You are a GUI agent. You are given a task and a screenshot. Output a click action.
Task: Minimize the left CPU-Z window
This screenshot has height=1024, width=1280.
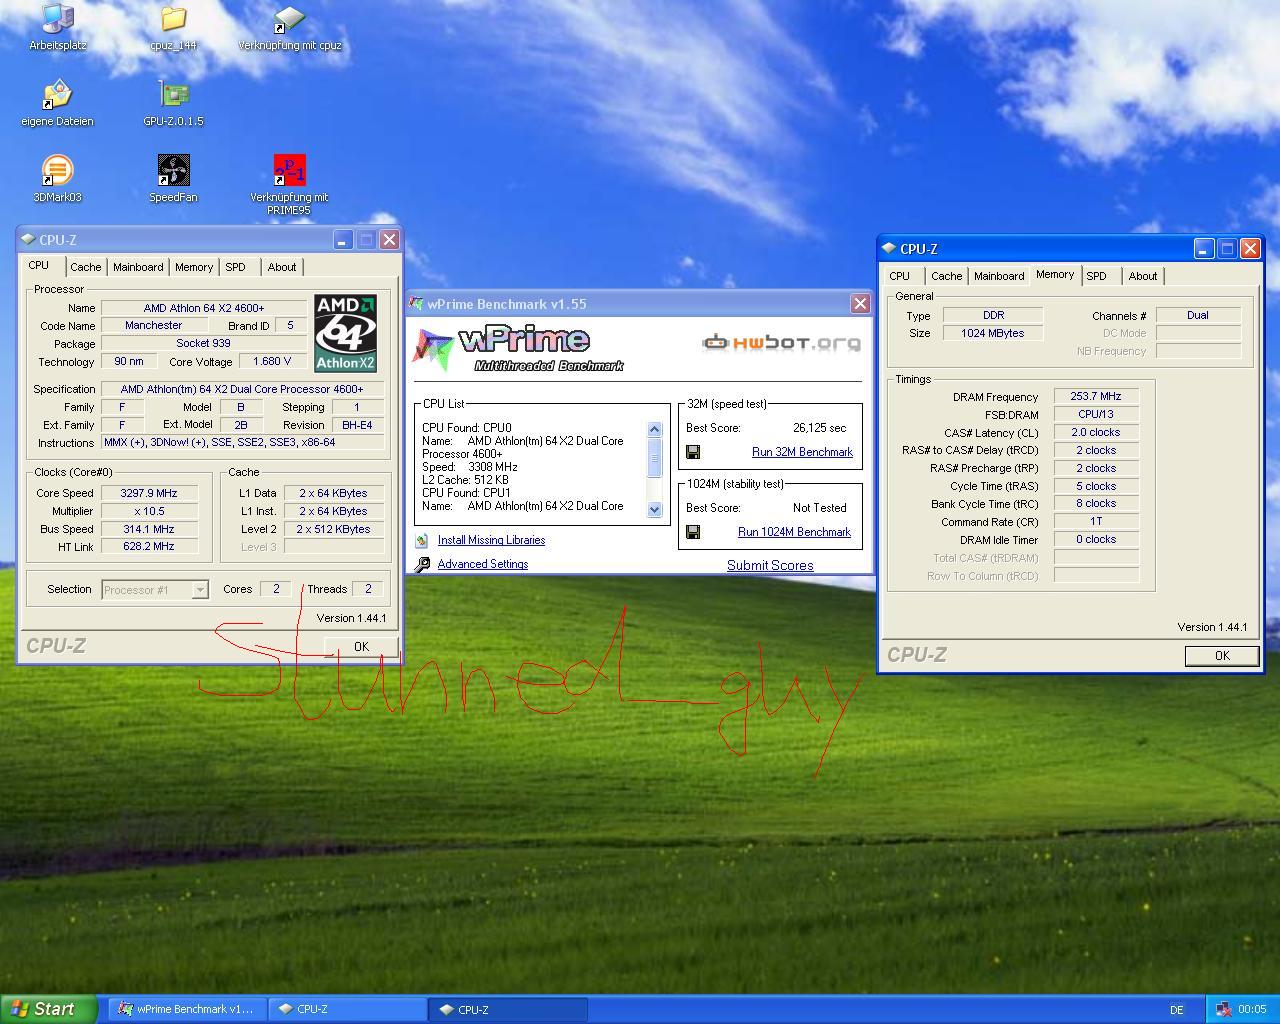[343, 240]
